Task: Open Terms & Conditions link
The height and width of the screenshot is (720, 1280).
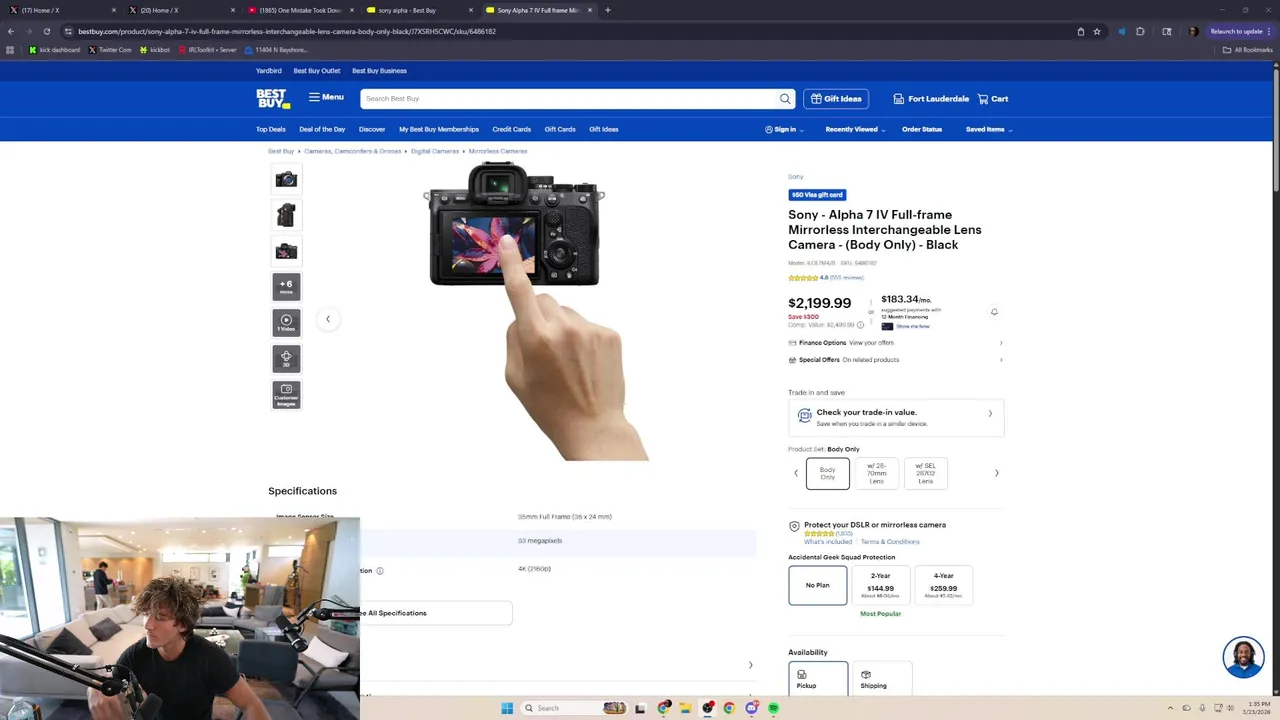Action: click(x=890, y=542)
